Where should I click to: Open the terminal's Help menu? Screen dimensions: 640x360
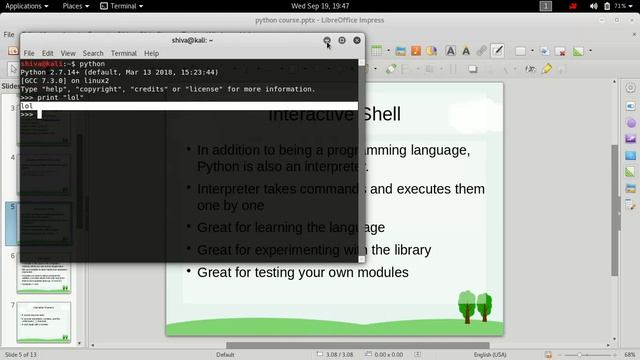(151, 53)
